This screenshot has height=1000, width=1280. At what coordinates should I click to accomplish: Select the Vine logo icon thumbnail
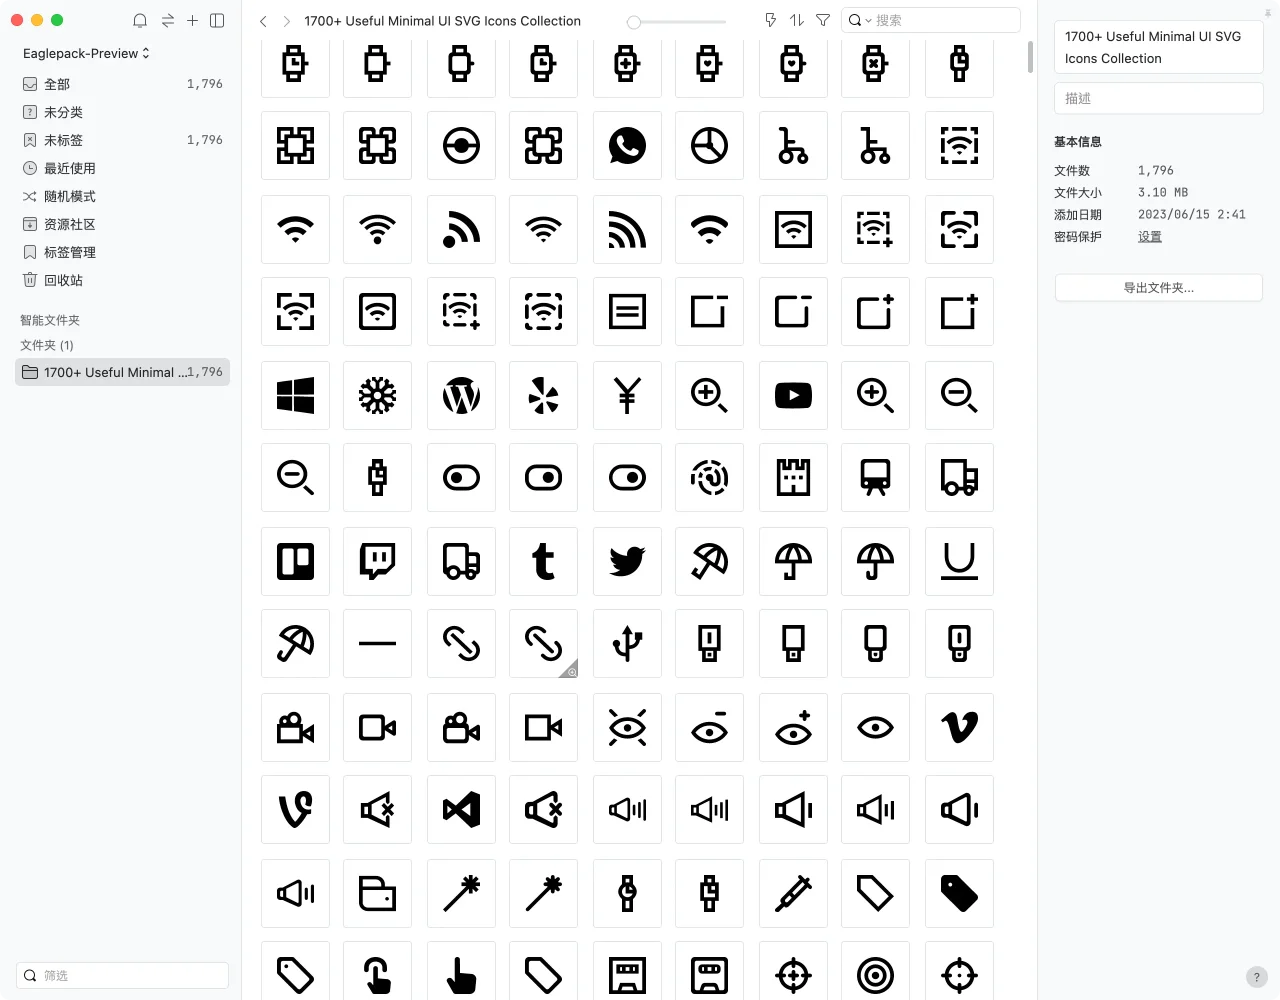(295, 810)
